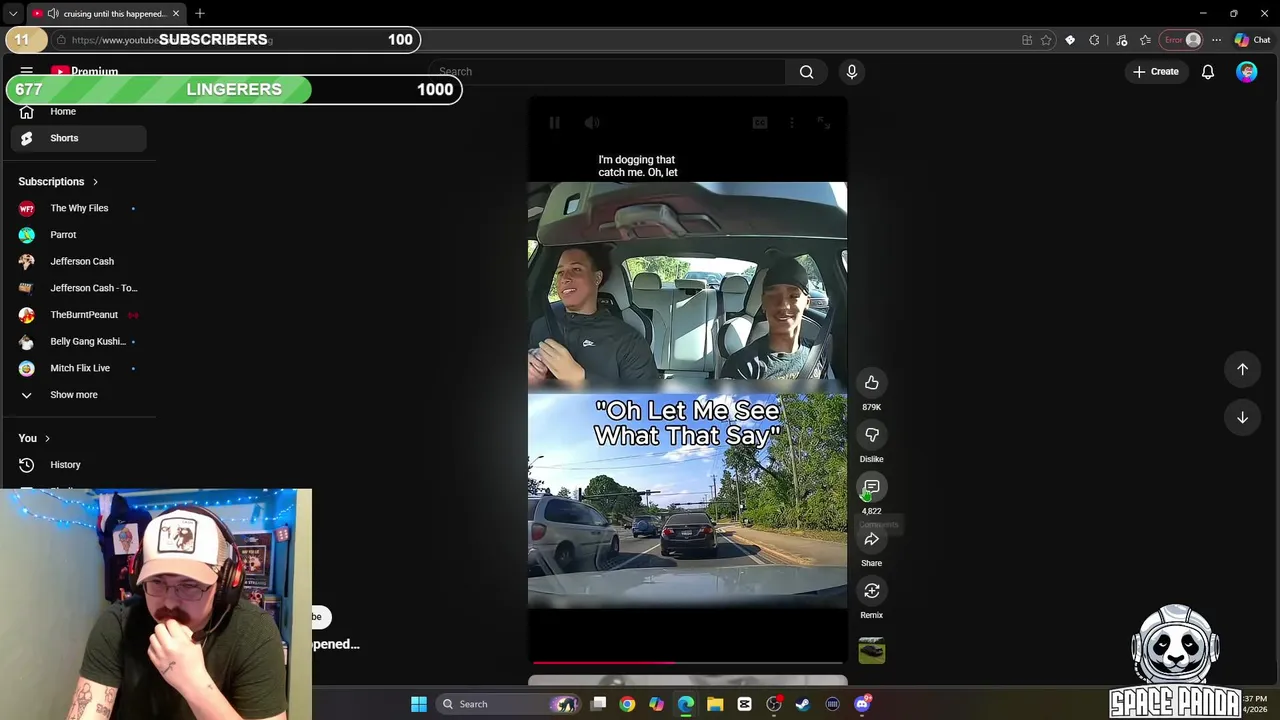Open Task View on the taskbar
The width and height of the screenshot is (1280, 720).
click(598, 704)
